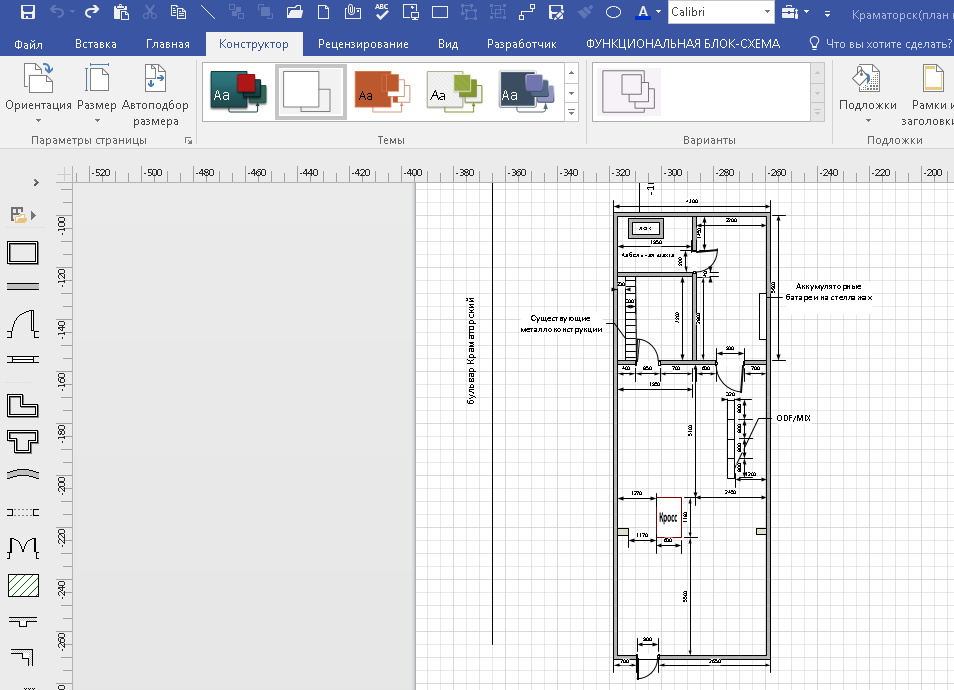Image resolution: width=954 pixels, height=690 pixels.
Task: Paste from clipboard in the quick access toolbar
Action: (121, 12)
